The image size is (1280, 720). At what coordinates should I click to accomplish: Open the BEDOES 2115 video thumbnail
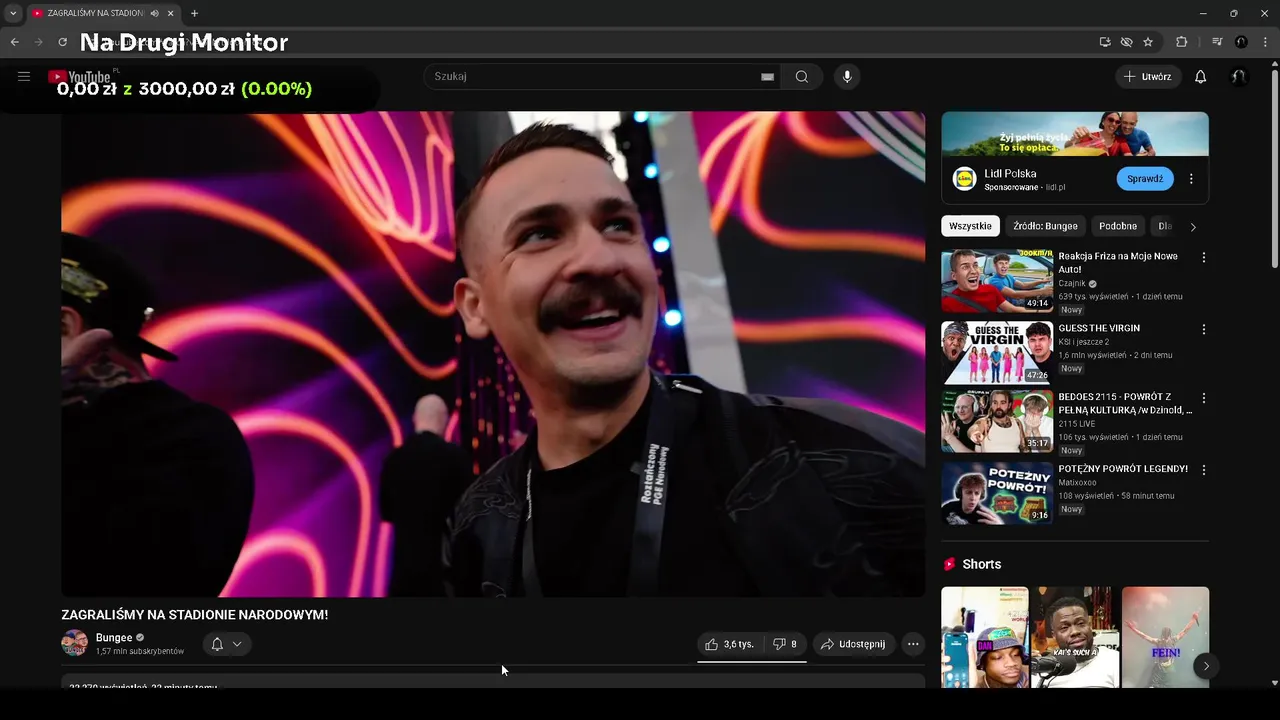[997, 421]
